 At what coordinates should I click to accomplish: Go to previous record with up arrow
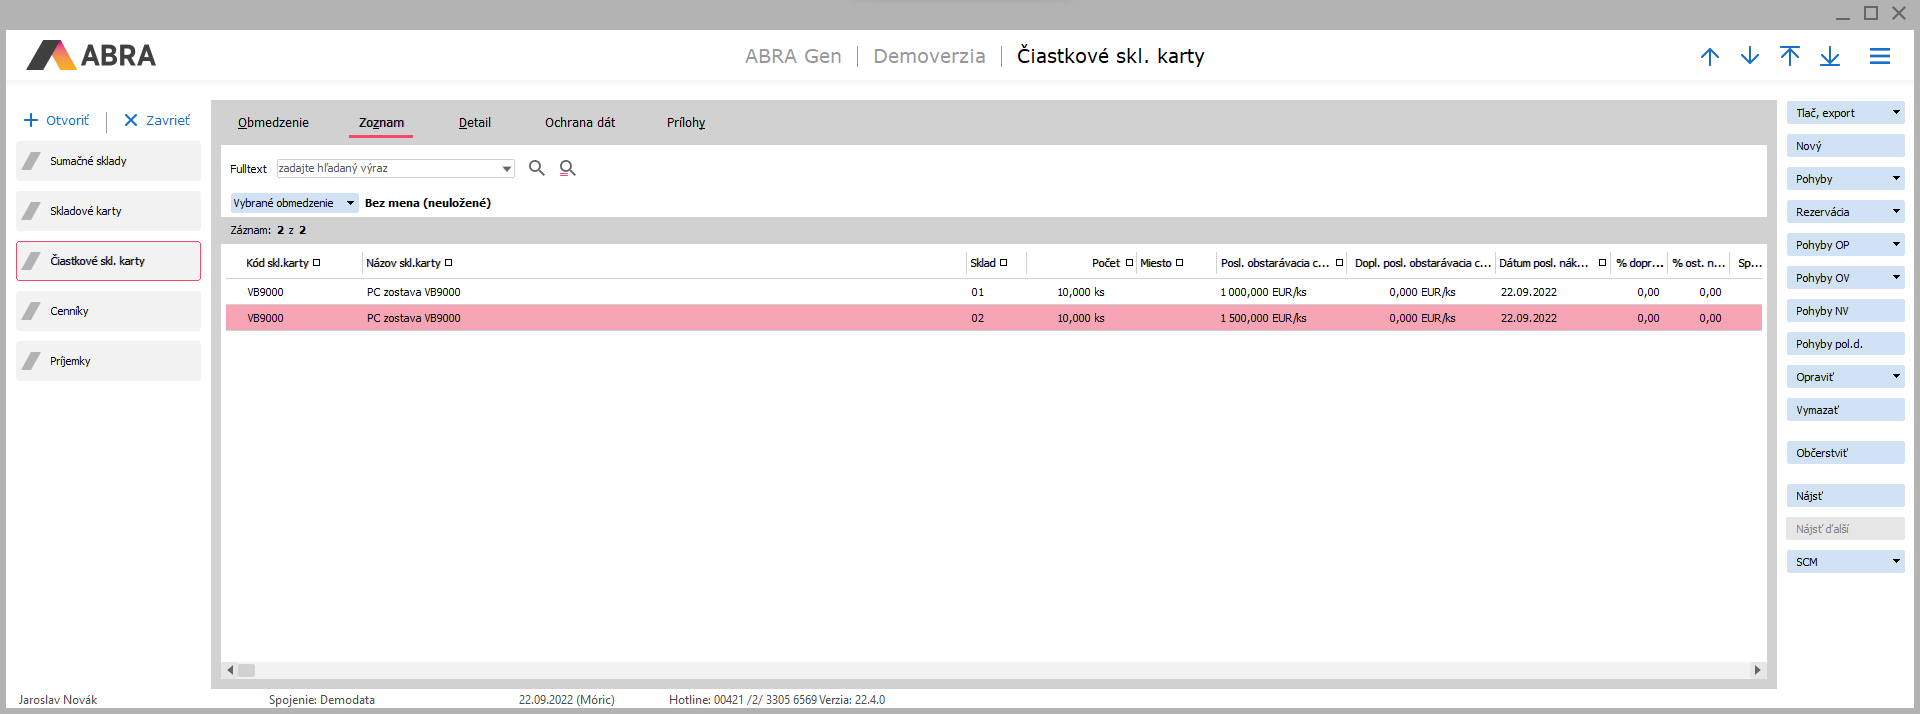coord(1710,57)
